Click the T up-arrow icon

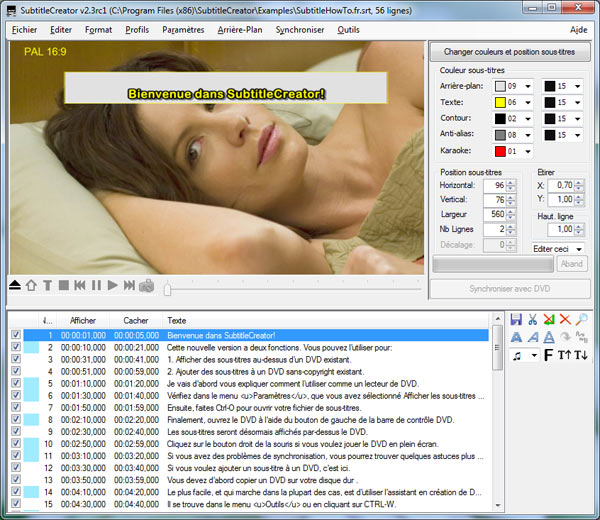click(x=564, y=355)
